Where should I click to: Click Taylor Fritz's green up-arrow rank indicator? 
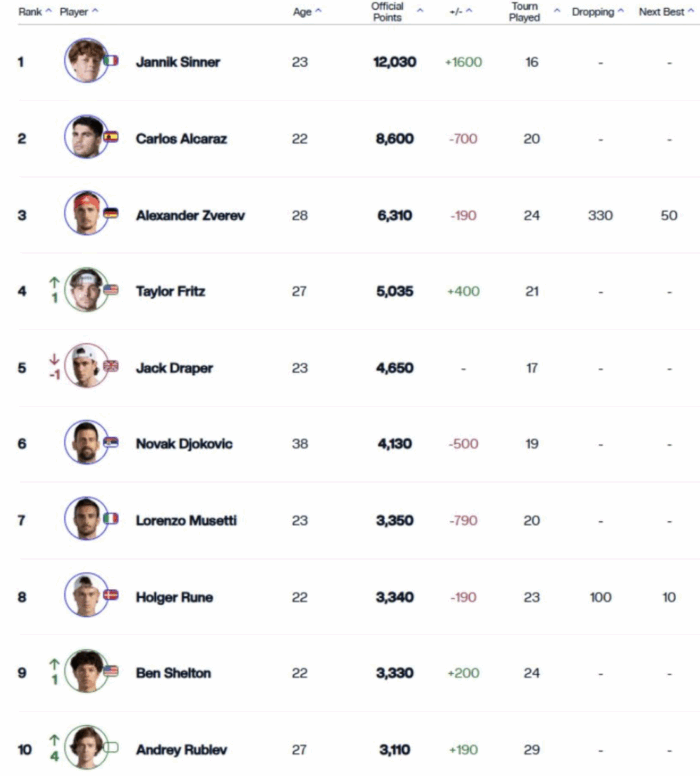tap(54, 283)
